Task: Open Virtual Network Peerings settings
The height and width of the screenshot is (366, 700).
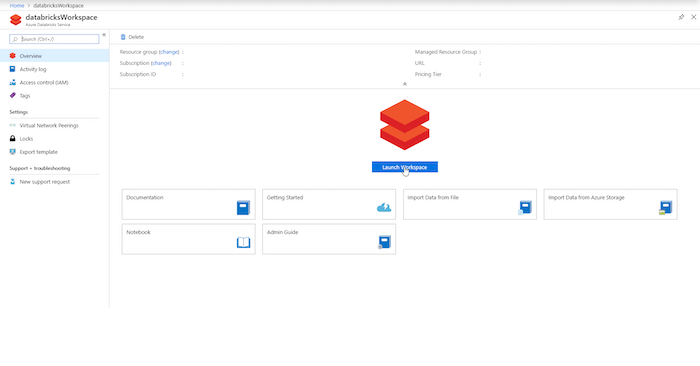Action: coord(49,125)
